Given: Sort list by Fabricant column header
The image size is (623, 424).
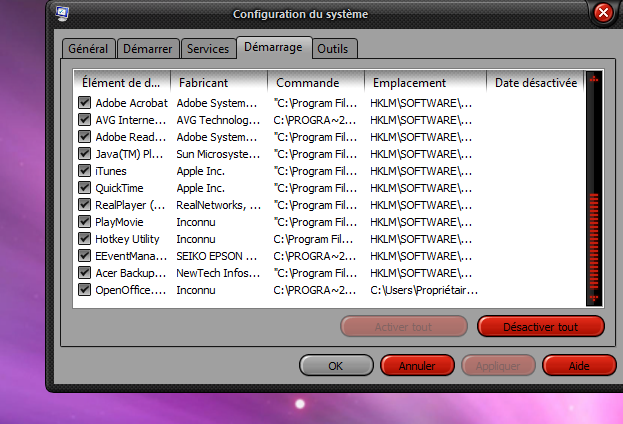Looking at the screenshot, I should click(x=218, y=82).
